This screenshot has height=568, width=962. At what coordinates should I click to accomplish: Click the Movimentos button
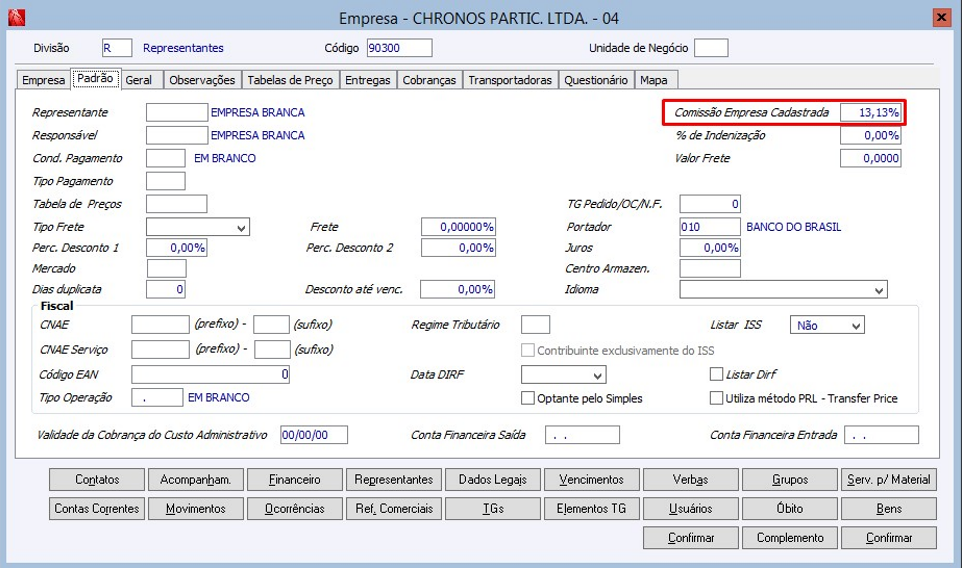pos(196,509)
